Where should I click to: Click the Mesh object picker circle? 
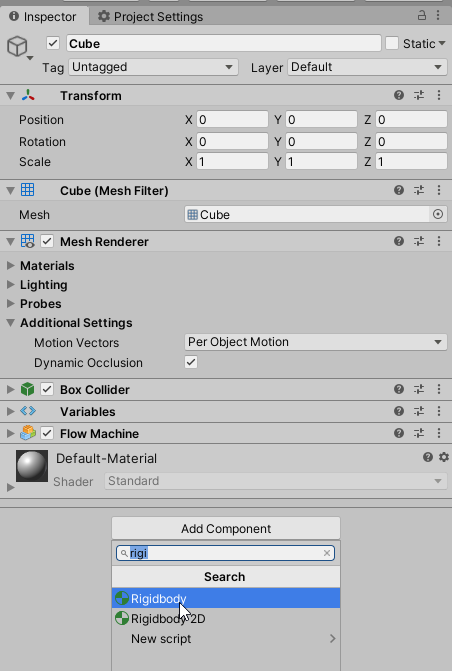coord(437,214)
